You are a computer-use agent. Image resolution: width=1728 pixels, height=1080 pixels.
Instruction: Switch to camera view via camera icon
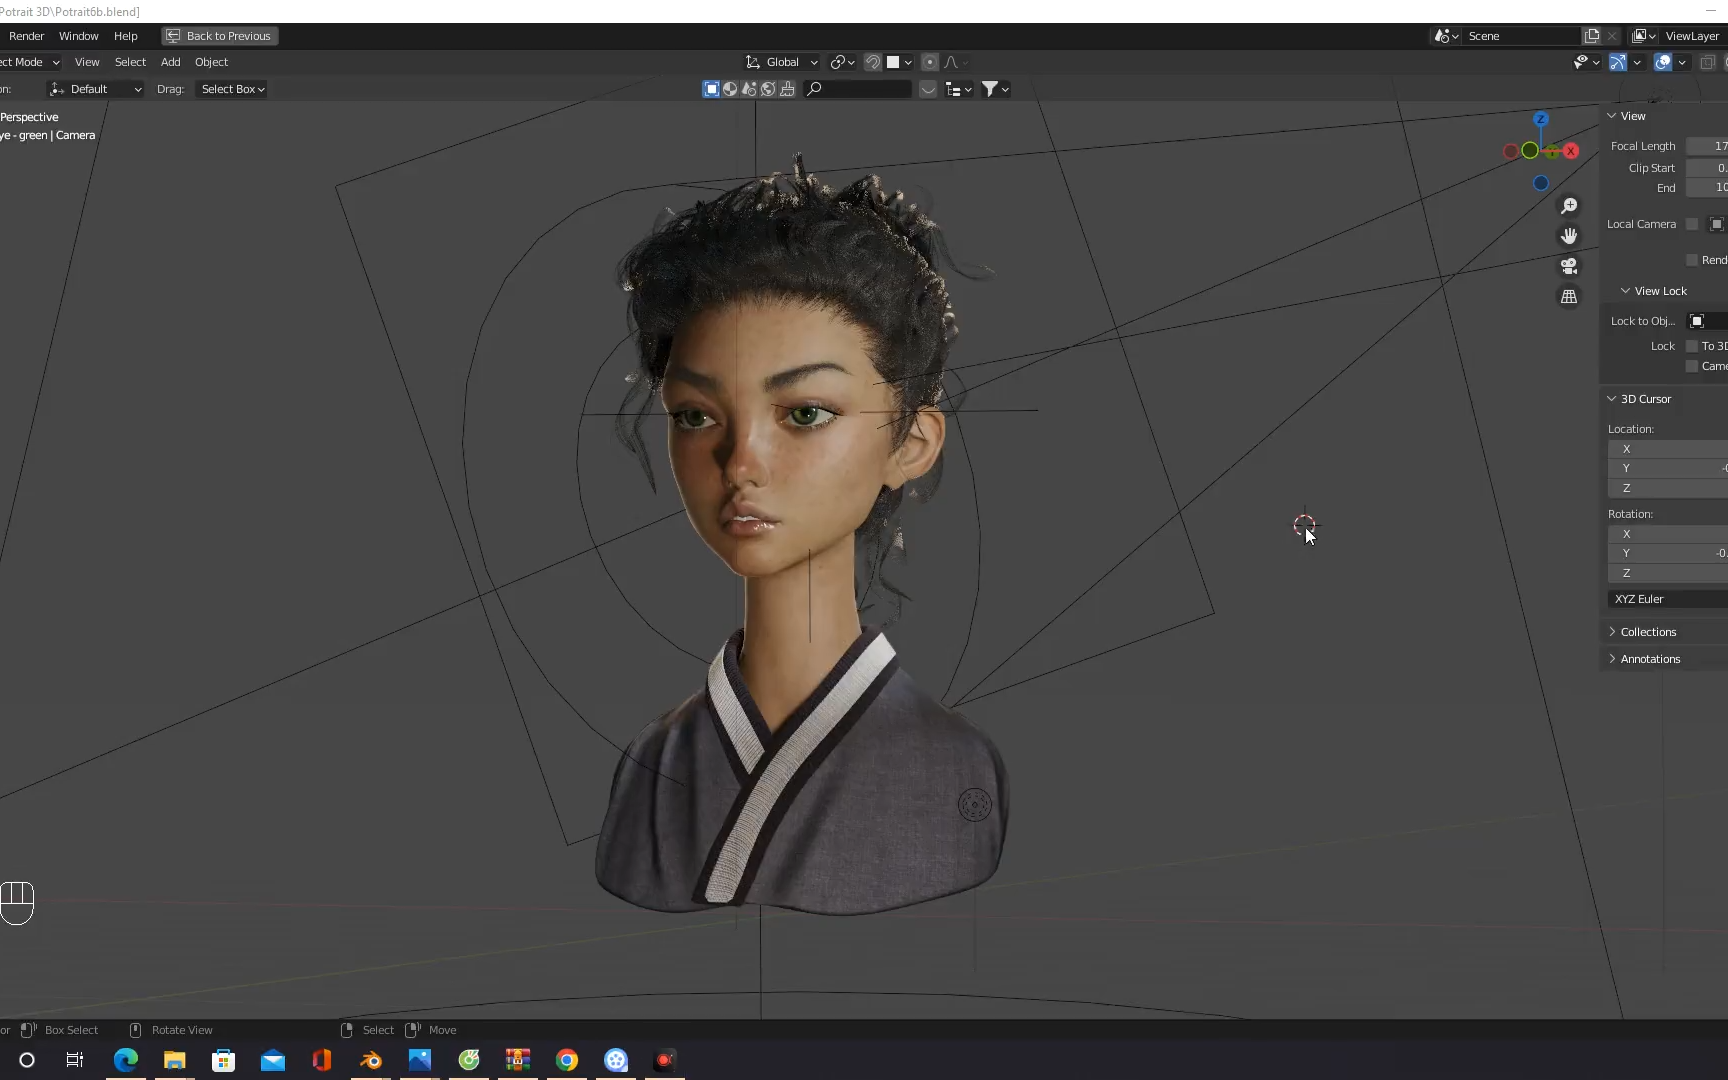(1569, 266)
